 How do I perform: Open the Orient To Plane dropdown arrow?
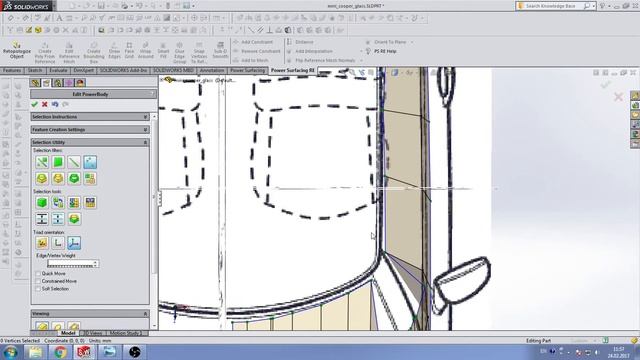(x=412, y=42)
